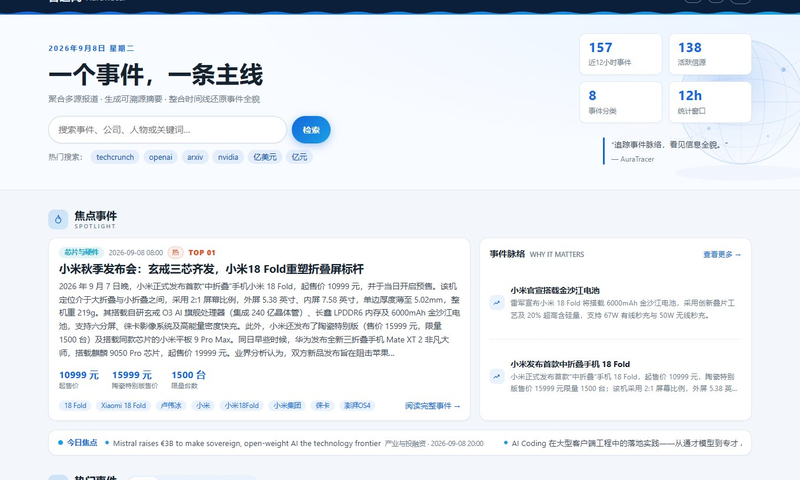Click trend icon beside 小米发布首款中折叠手机 18 Fold
The image size is (800, 480).
tap(497, 376)
